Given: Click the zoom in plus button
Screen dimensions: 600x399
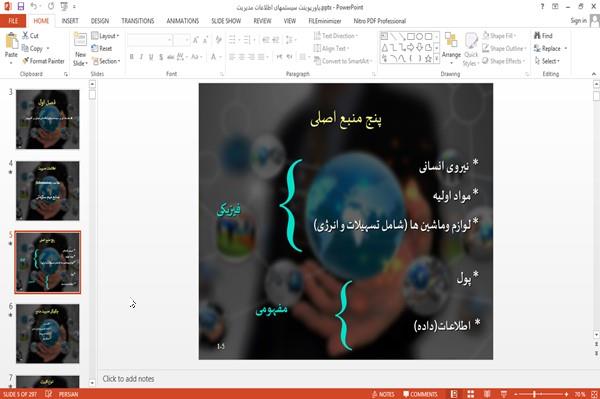Looking at the screenshot, I should pos(566,394).
